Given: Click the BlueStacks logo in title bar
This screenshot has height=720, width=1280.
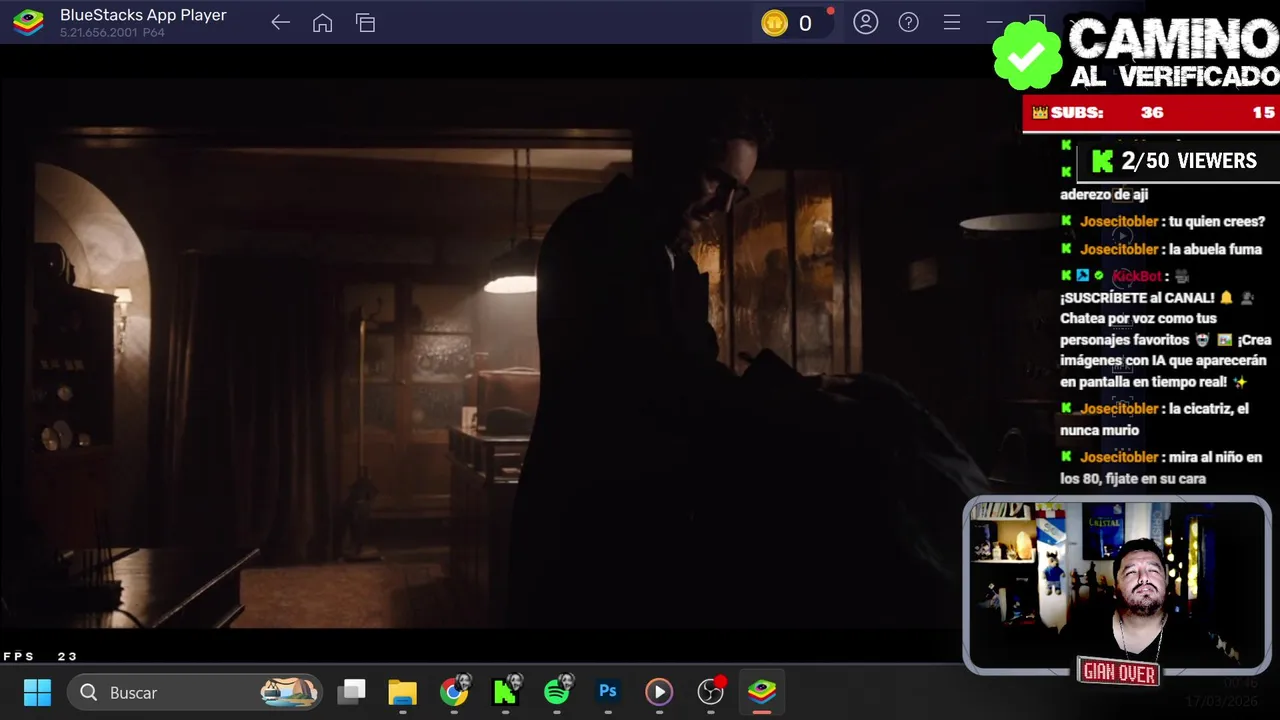Looking at the screenshot, I should (x=28, y=22).
